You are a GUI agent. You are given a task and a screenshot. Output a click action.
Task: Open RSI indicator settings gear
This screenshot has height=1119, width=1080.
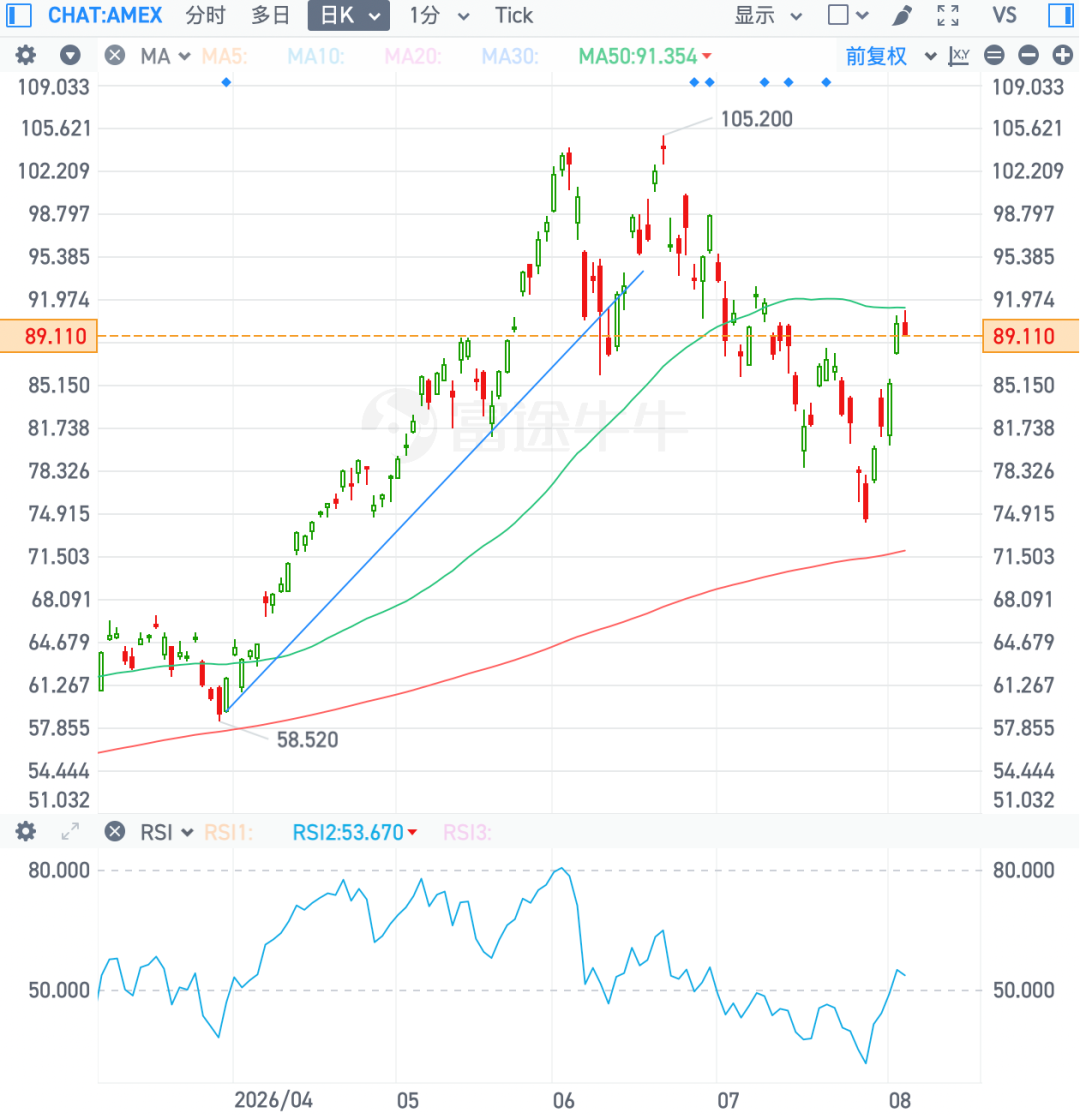point(26,831)
